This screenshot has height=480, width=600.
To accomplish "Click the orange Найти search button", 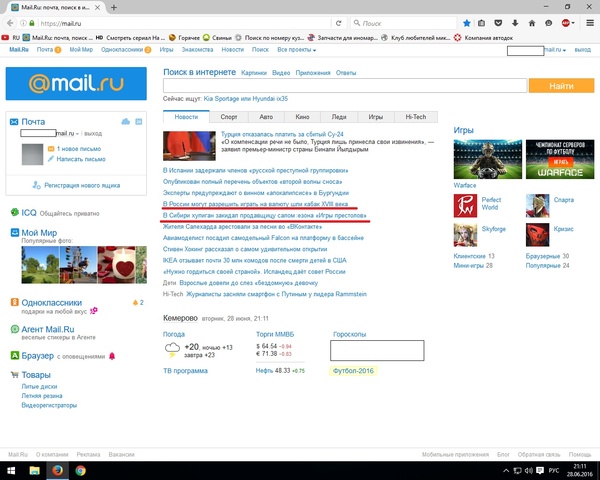I will click(x=561, y=86).
